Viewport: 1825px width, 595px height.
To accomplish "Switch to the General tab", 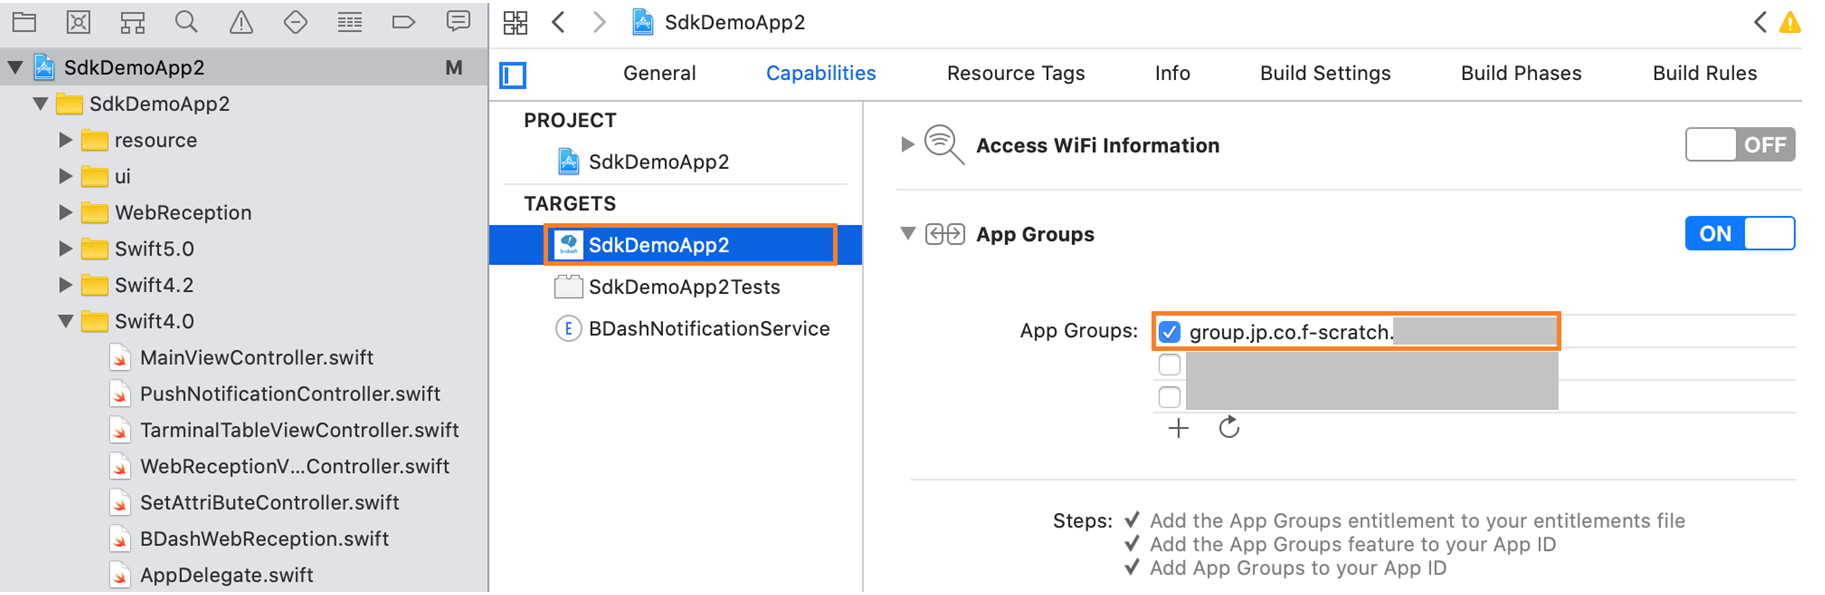I will tap(659, 73).
